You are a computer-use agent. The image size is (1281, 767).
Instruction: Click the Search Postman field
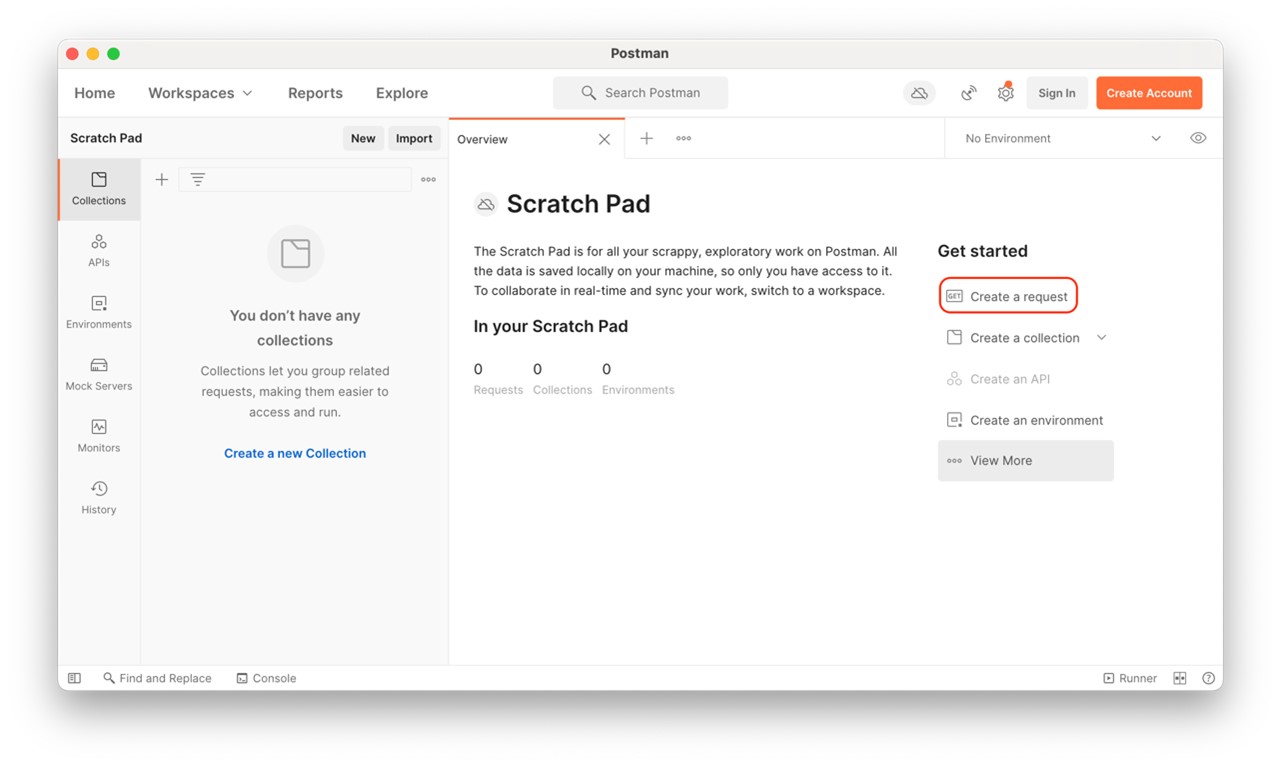click(x=640, y=93)
